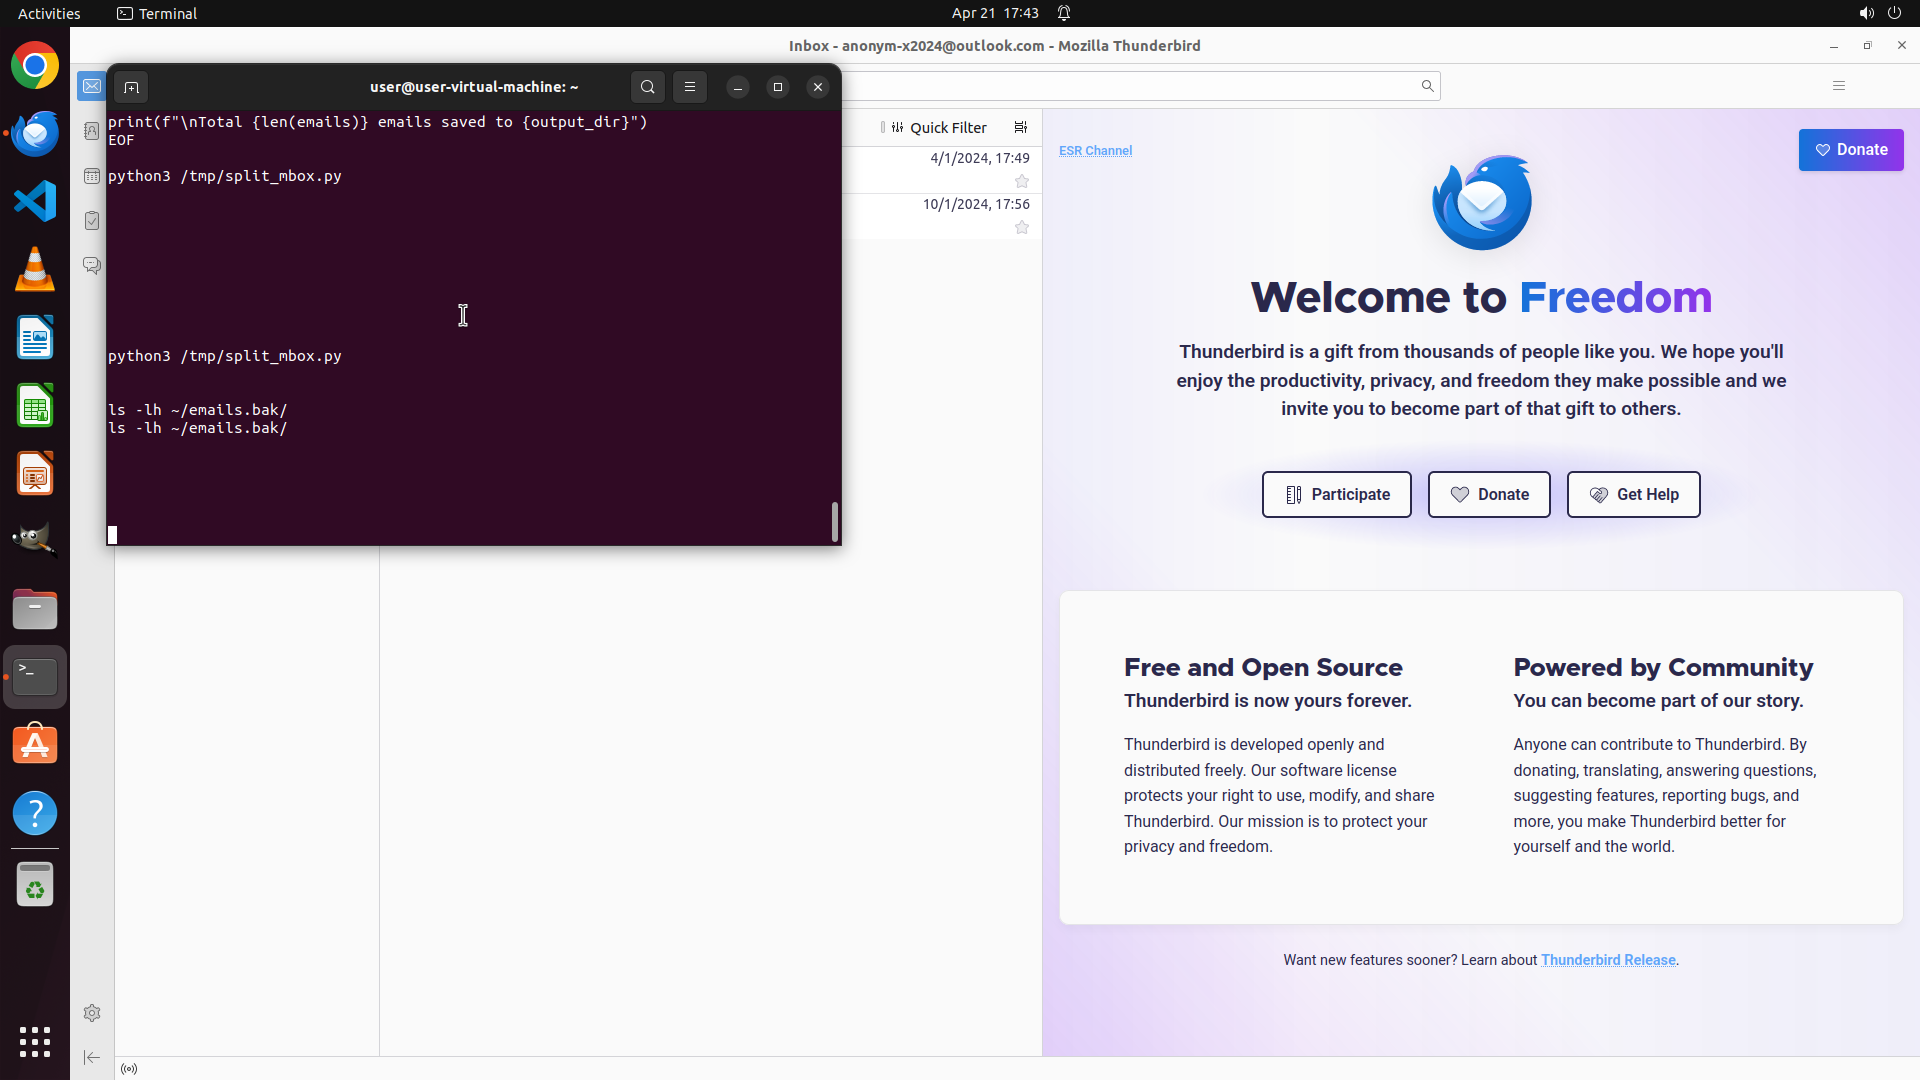
Task: Collapse the spaces toolbar
Action: (x=92, y=1057)
